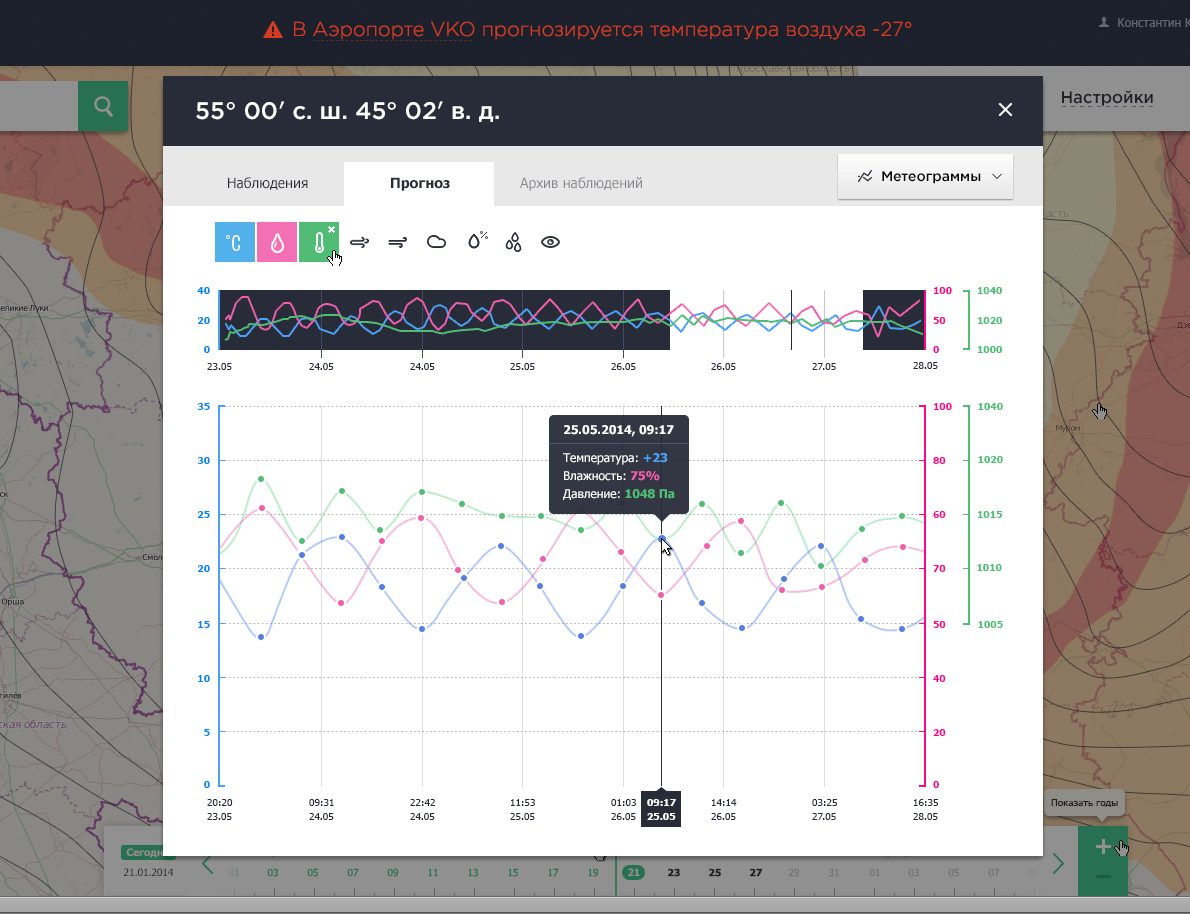Screen dimensions: 1190x914
Task: Open the Настройки link
Action: pyautogui.click(x=1106, y=98)
